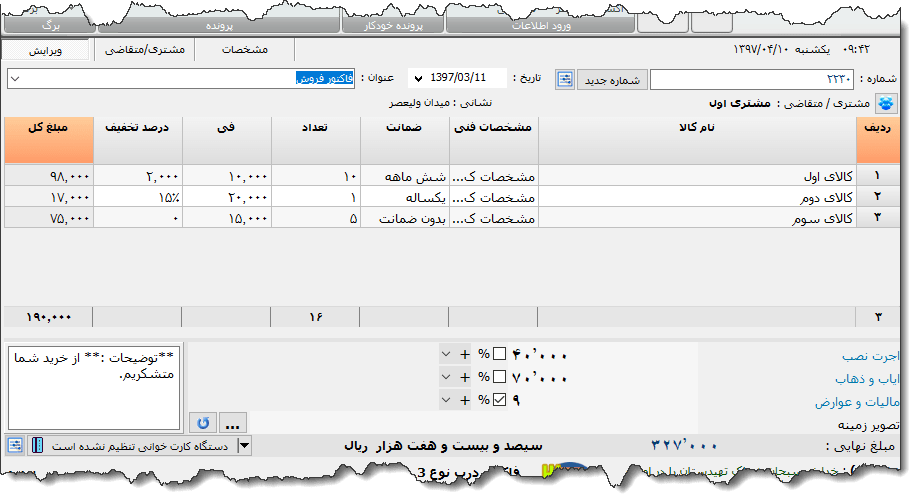This screenshot has height=494, width=910.
Task: Select the کالای سوم row name cell
Action: coord(698,218)
